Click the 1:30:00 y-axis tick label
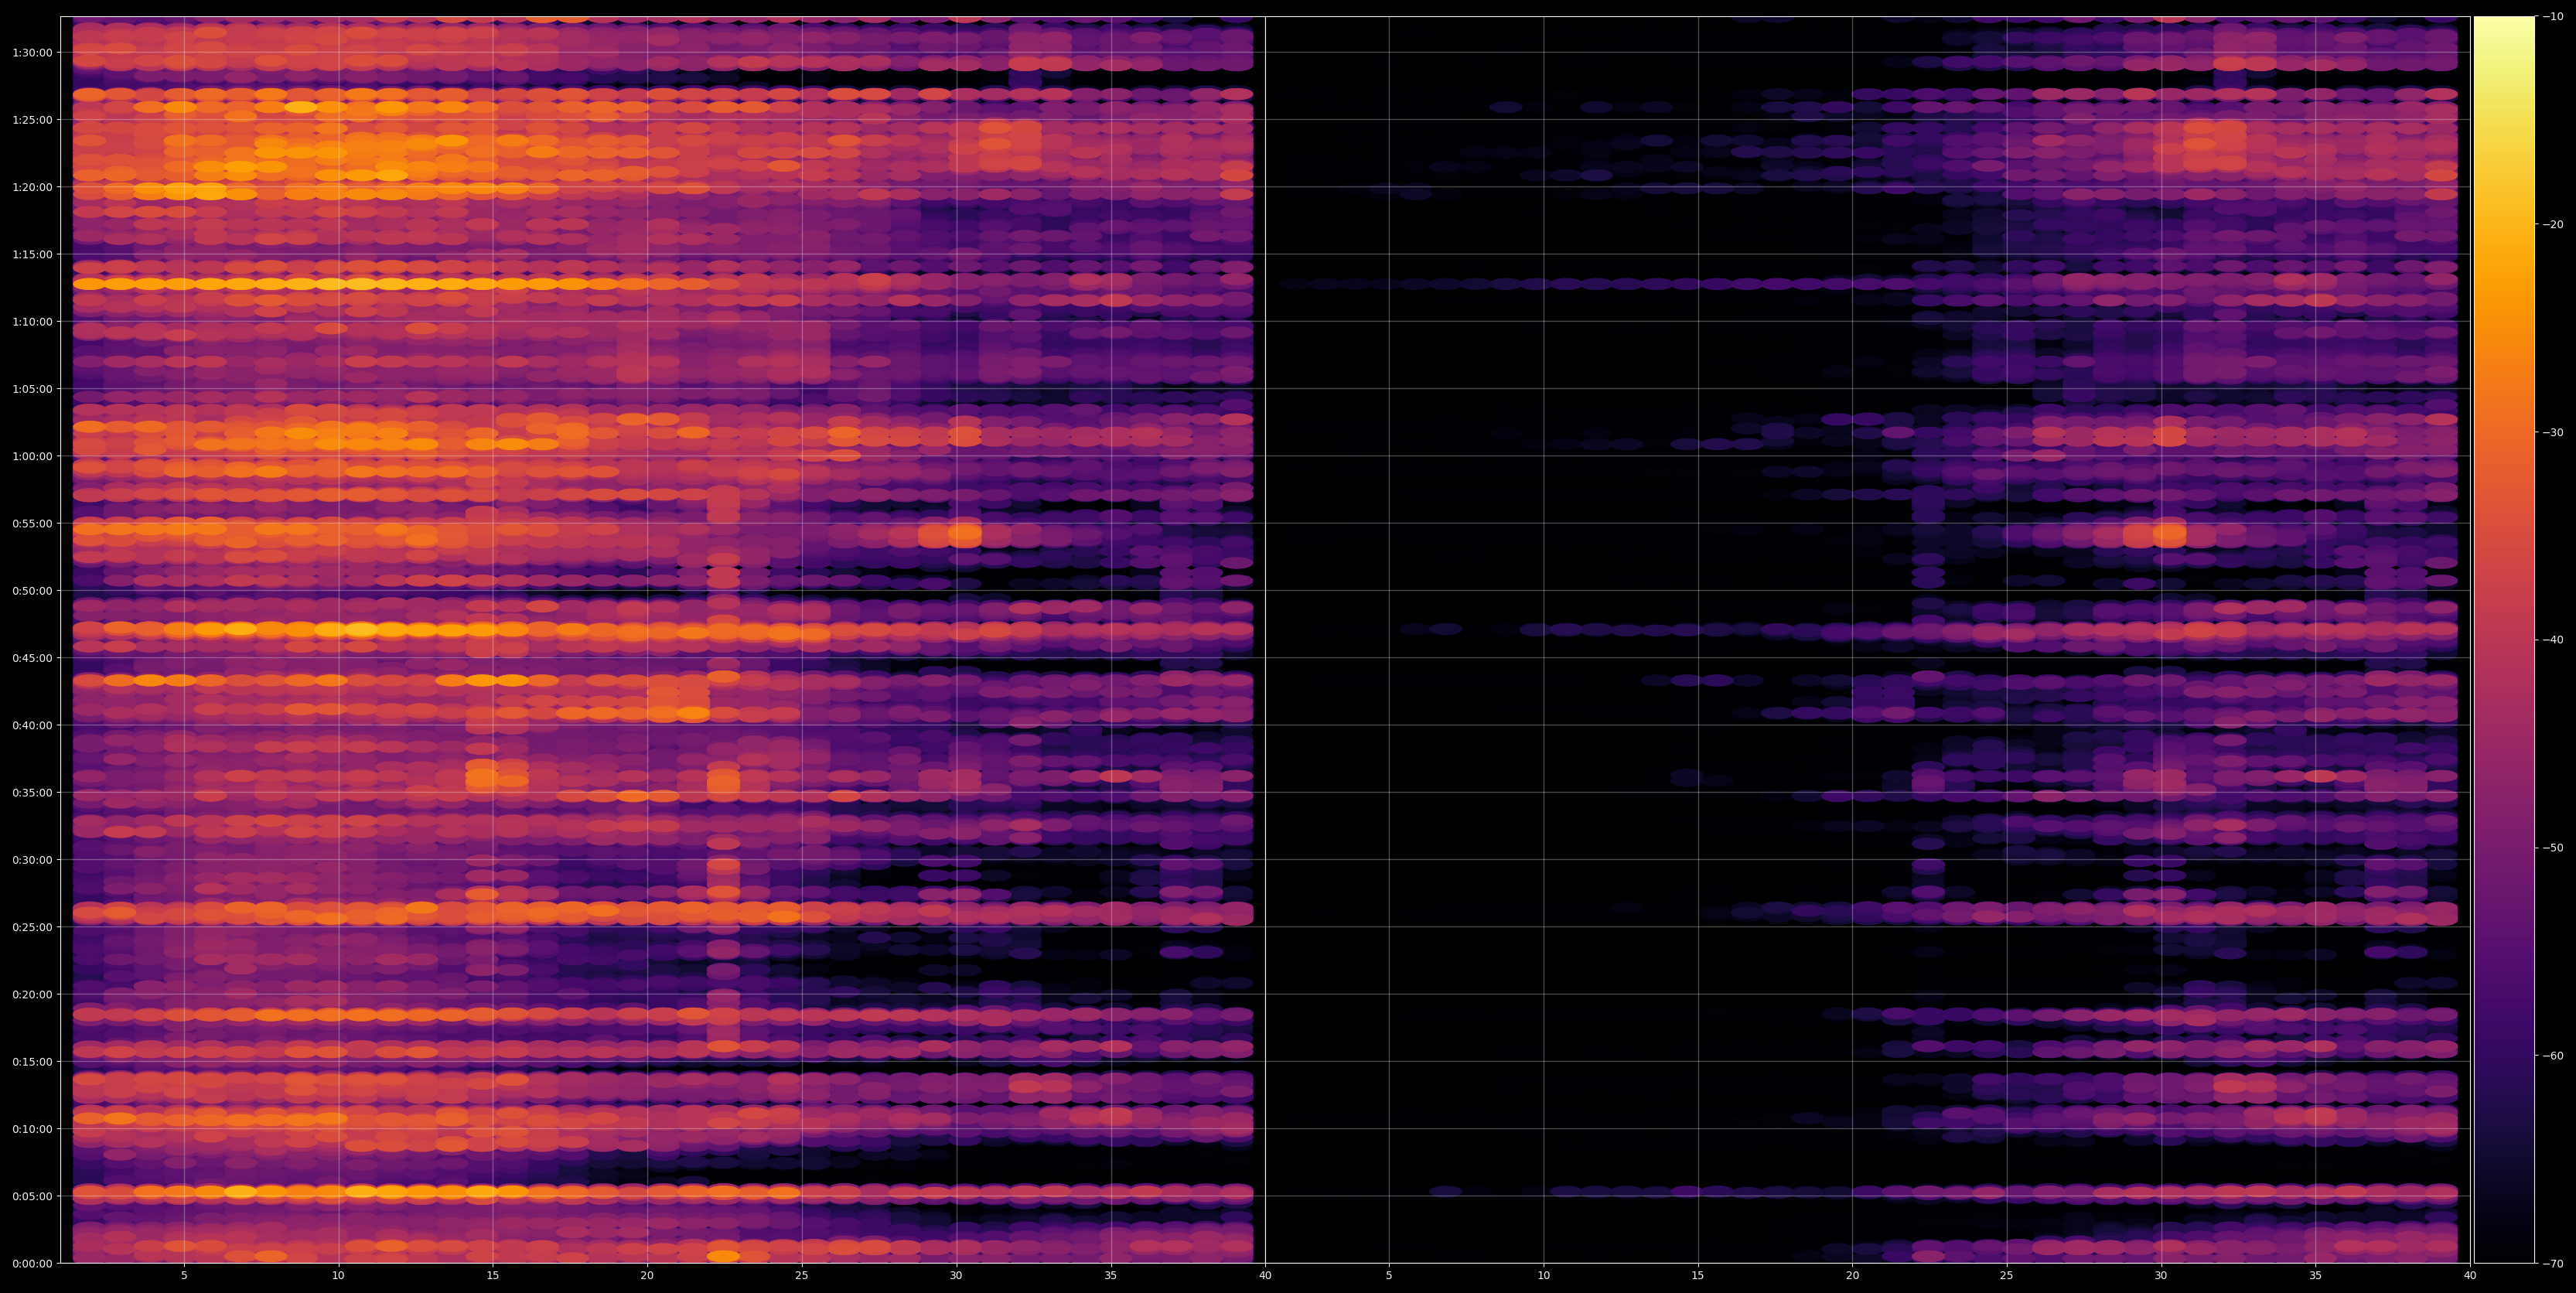 click(32, 52)
